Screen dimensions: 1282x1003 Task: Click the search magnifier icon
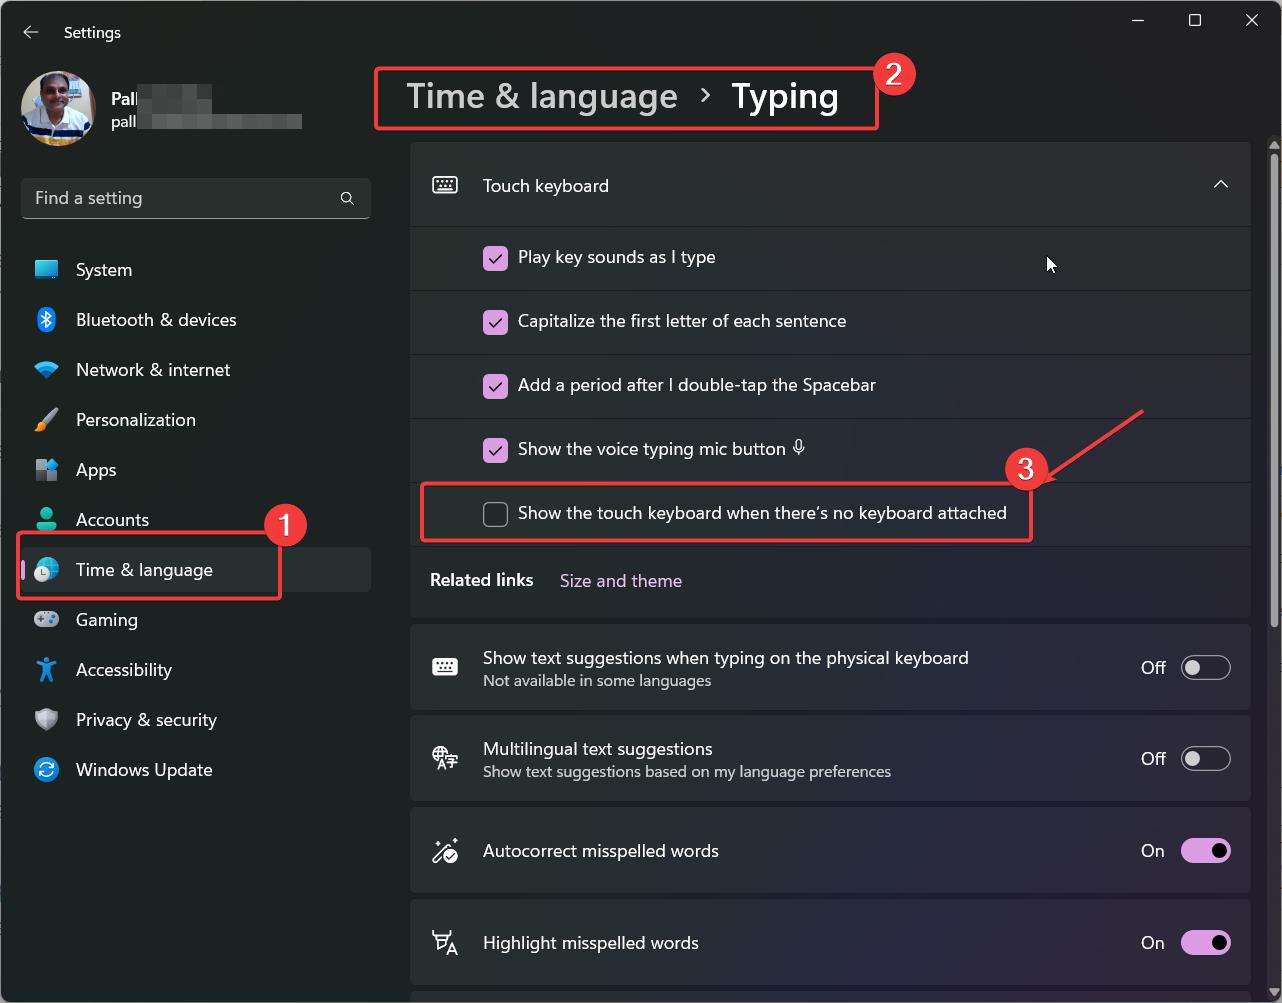pyautogui.click(x=347, y=198)
